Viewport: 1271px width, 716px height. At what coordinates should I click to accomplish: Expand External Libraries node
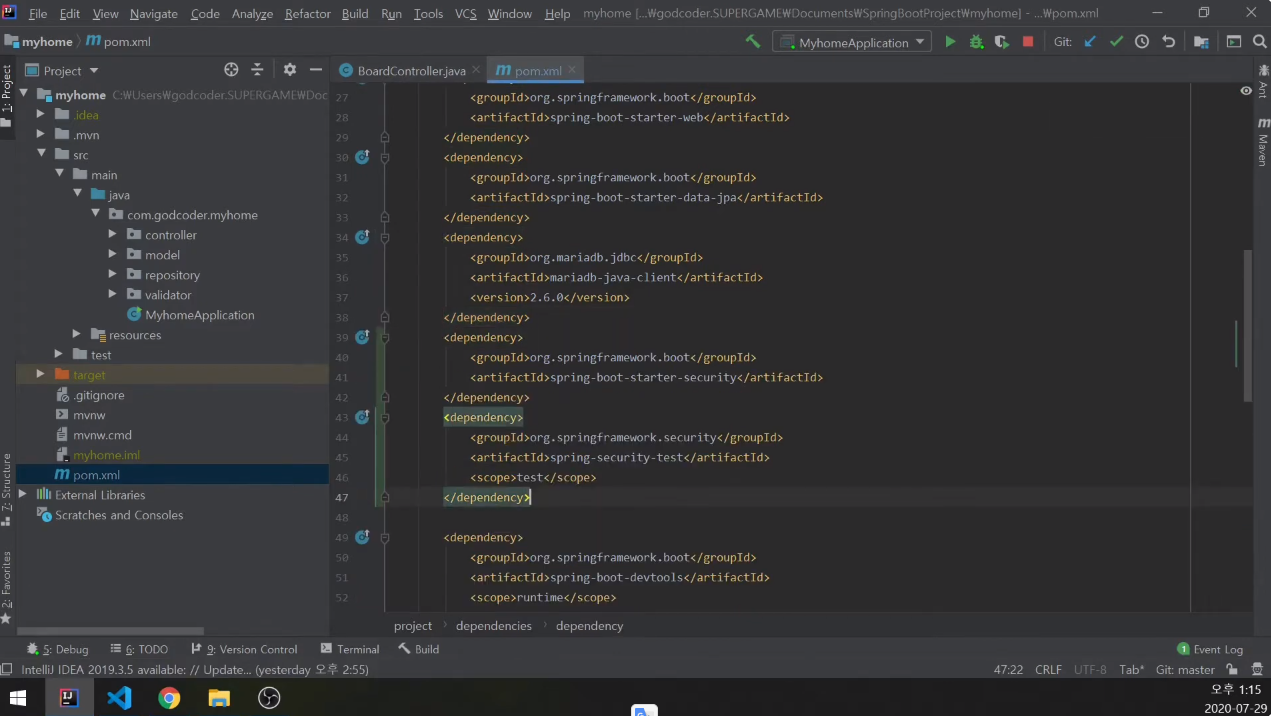pos(23,495)
